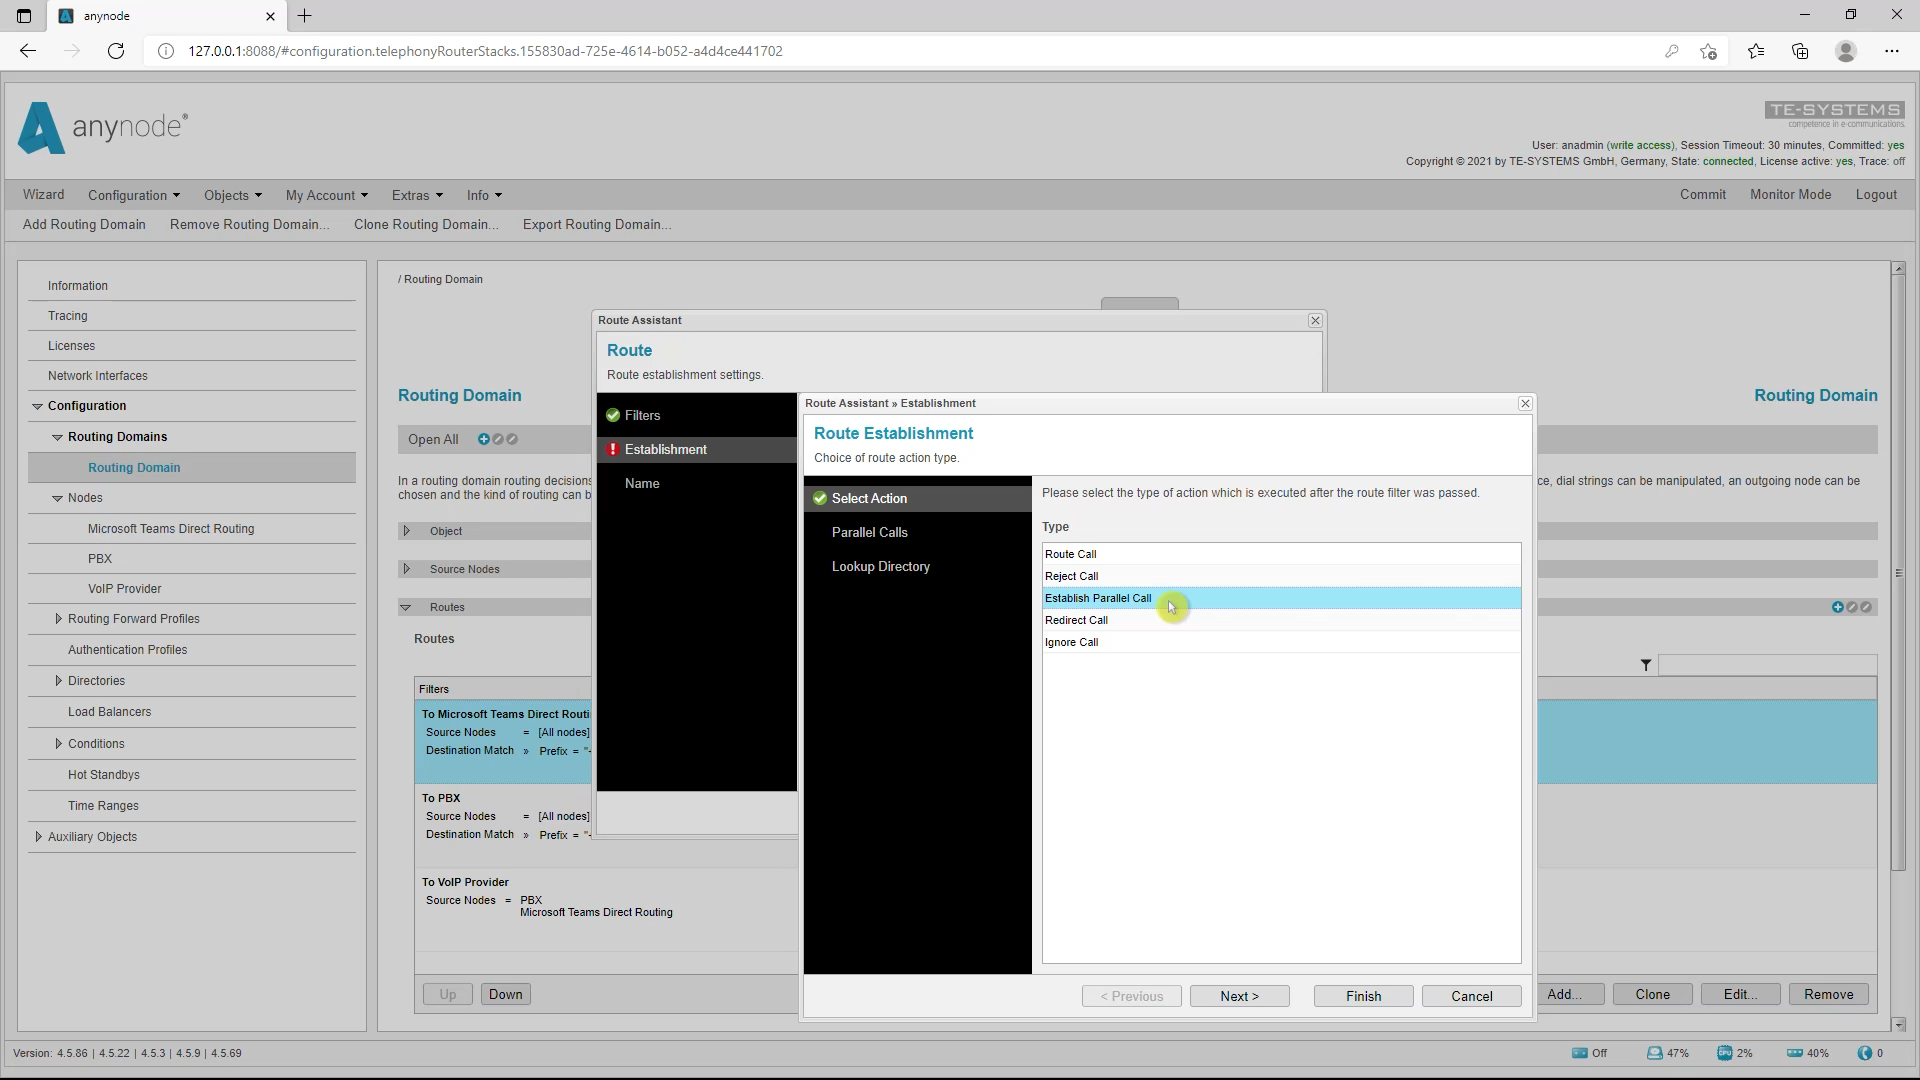Screen dimensions: 1920x1080
Task: Open the Objects menu
Action: click(x=233, y=195)
